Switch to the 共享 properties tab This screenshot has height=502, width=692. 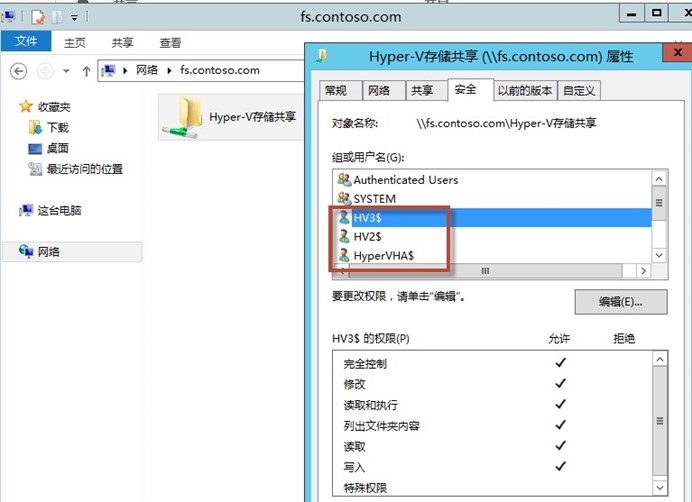point(426,91)
